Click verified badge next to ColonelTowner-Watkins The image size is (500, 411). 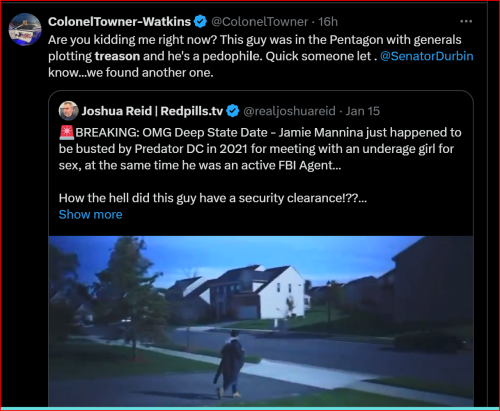(200, 22)
